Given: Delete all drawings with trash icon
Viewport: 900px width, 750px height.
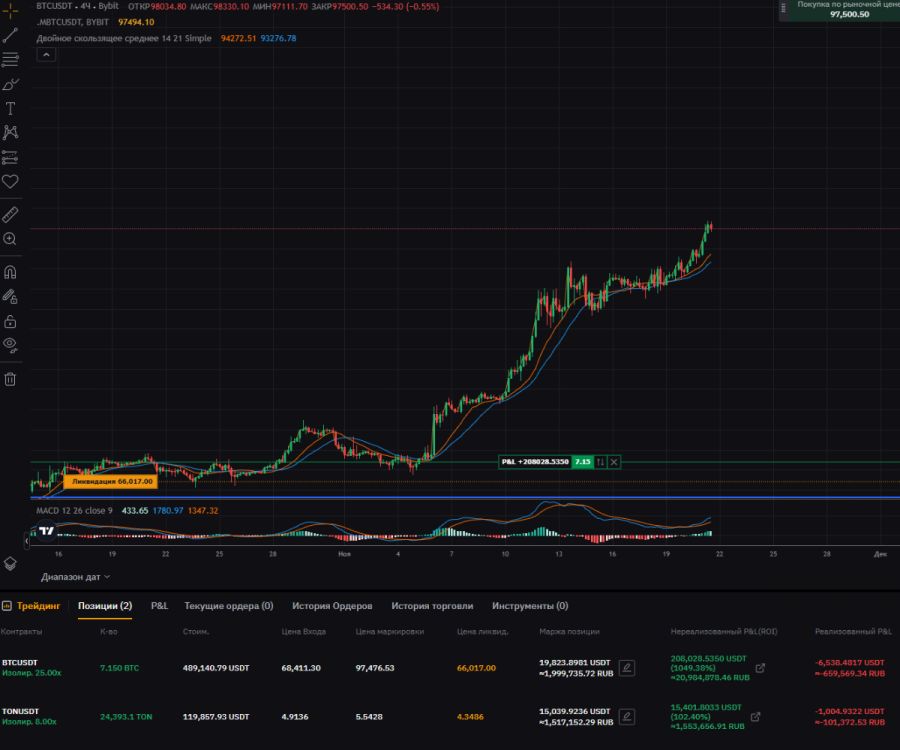Looking at the screenshot, I should 11,378.
